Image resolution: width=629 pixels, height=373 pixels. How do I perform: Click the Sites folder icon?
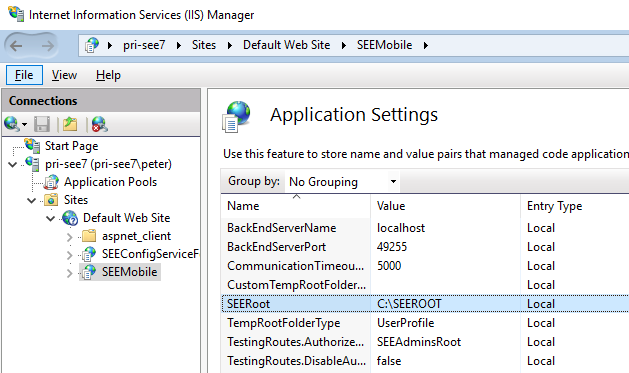pos(51,200)
